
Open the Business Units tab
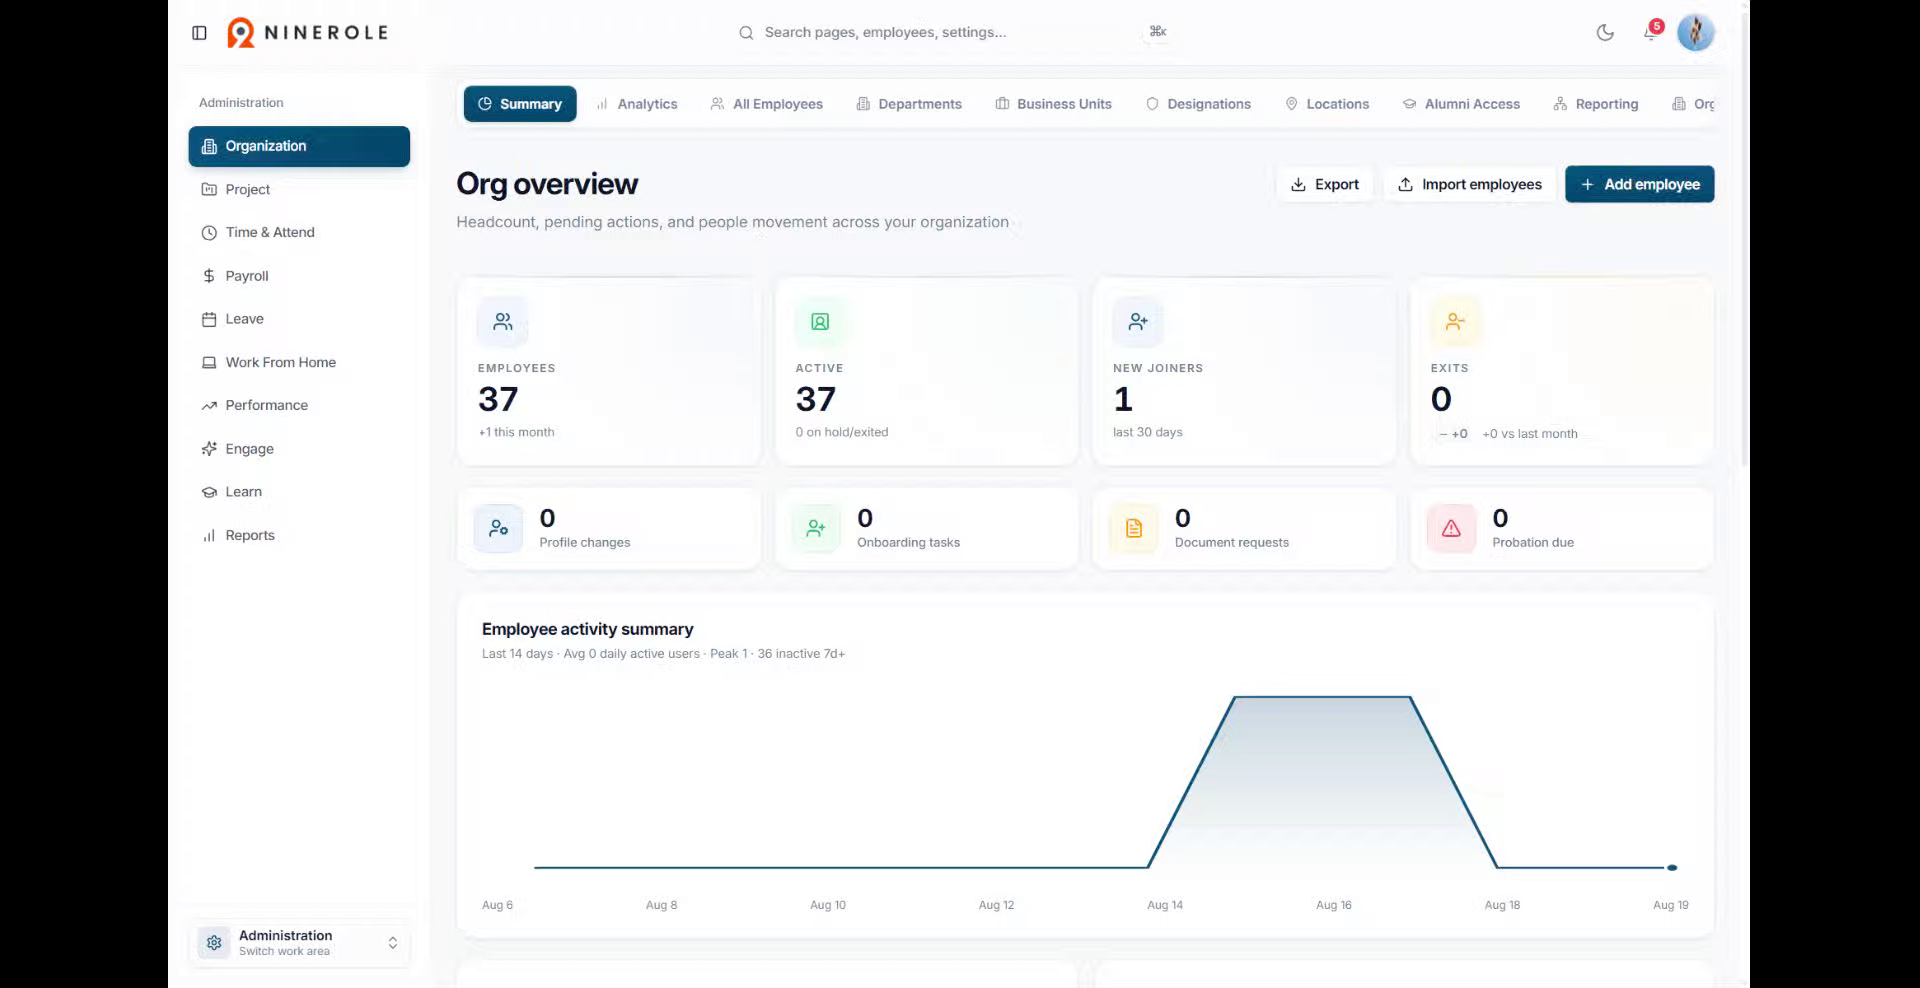click(x=1054, y=104)
